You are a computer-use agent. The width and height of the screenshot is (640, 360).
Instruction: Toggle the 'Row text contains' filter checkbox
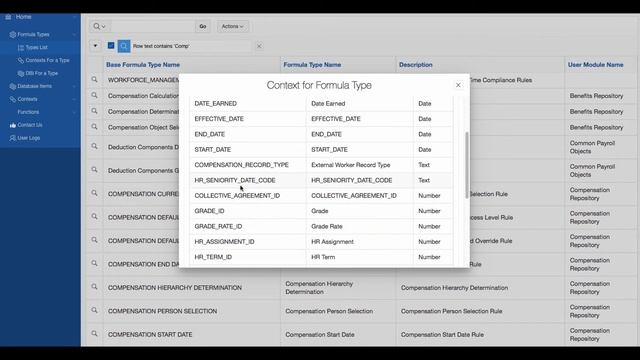click(111, 46)
